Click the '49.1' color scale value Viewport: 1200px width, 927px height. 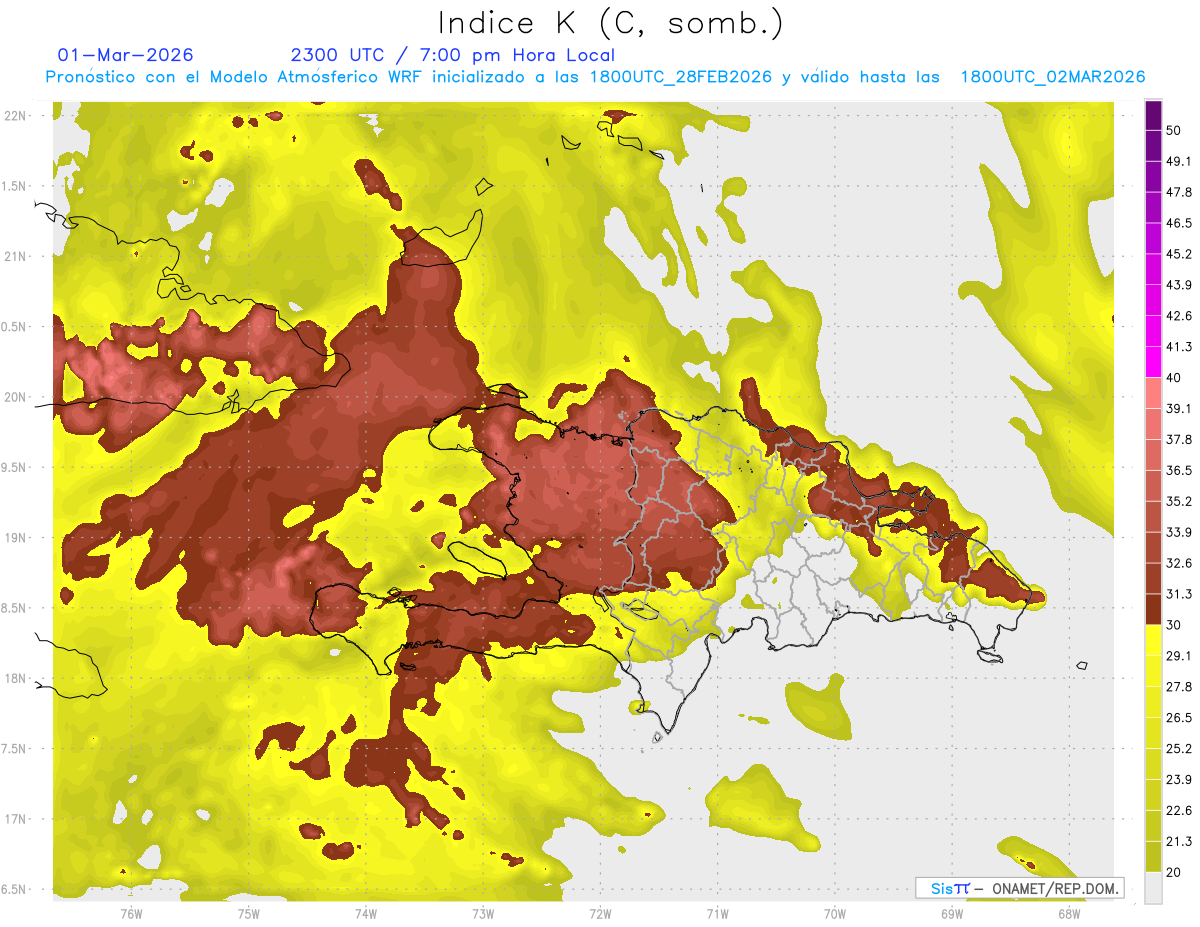(1179, 162)
